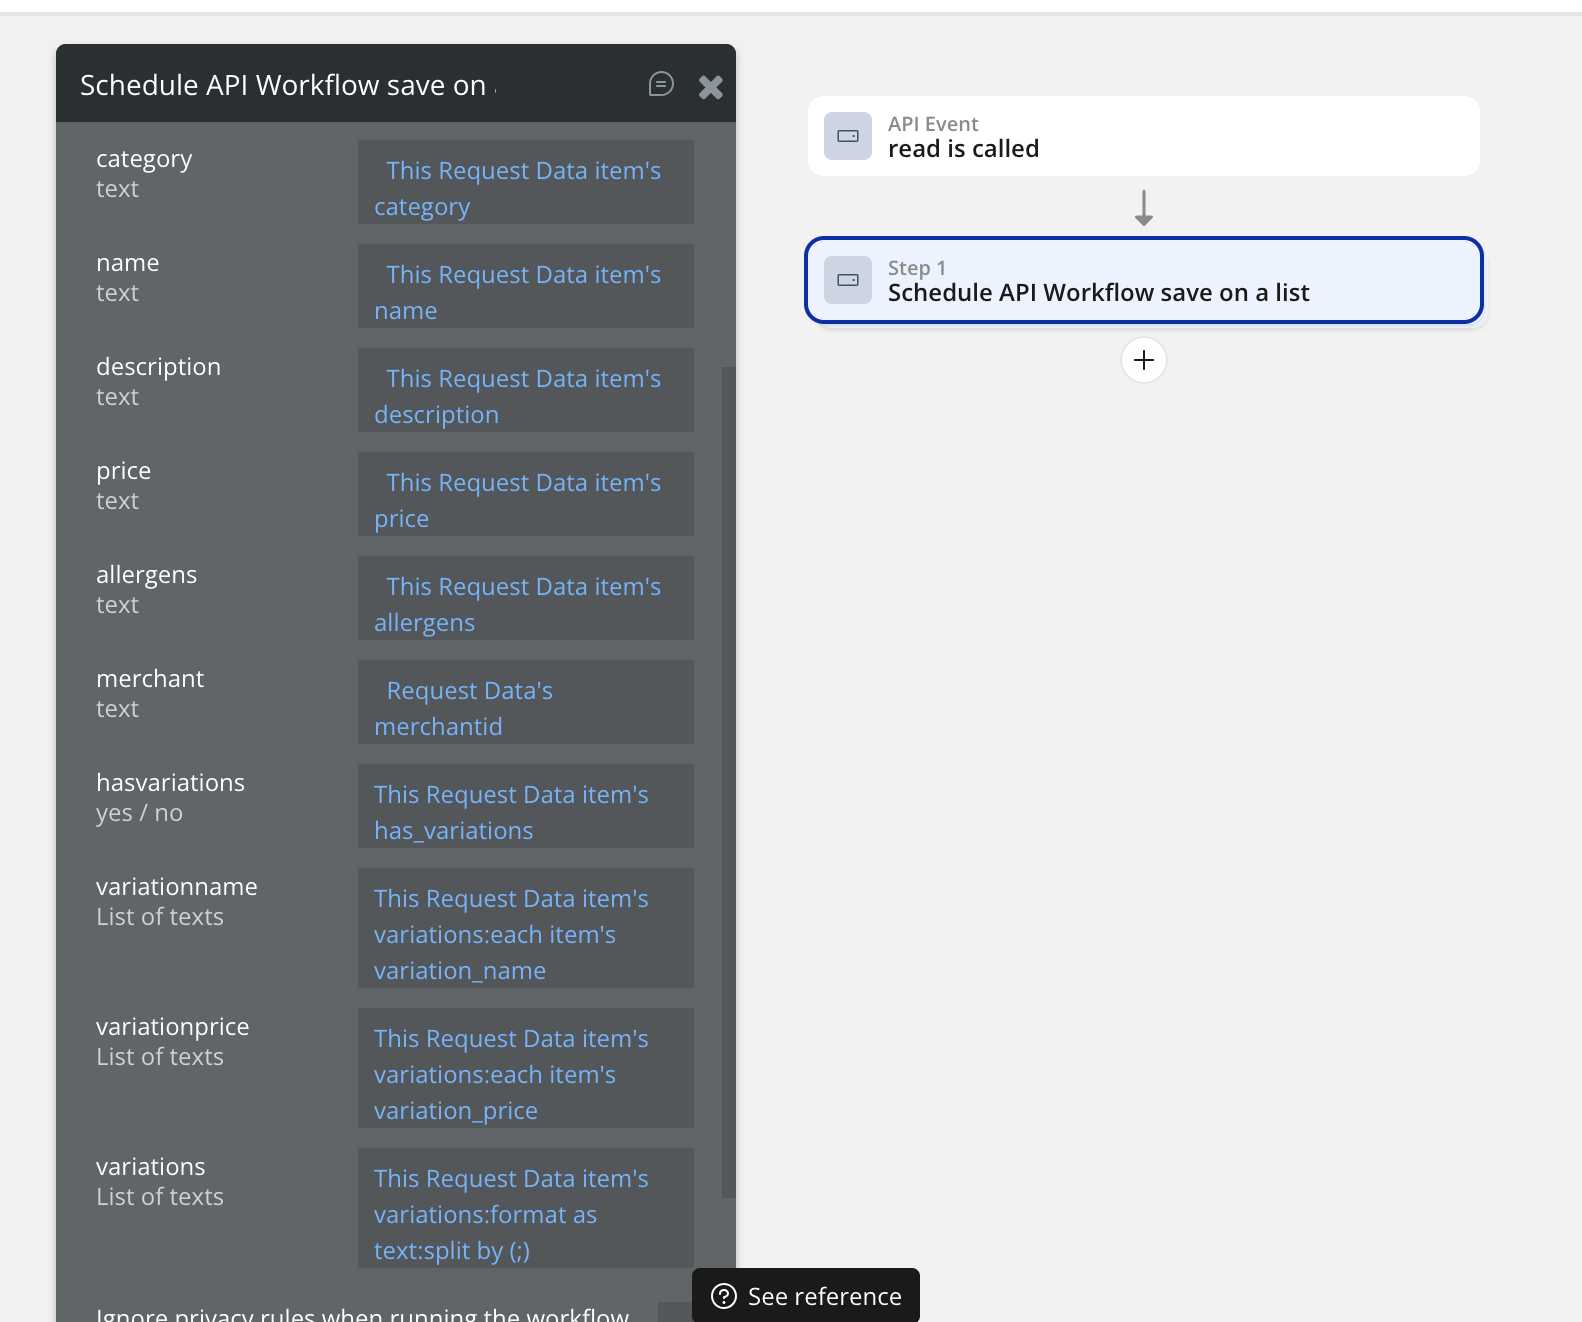Edit the name expression field

pyautogui.click(x=526, y=286)
